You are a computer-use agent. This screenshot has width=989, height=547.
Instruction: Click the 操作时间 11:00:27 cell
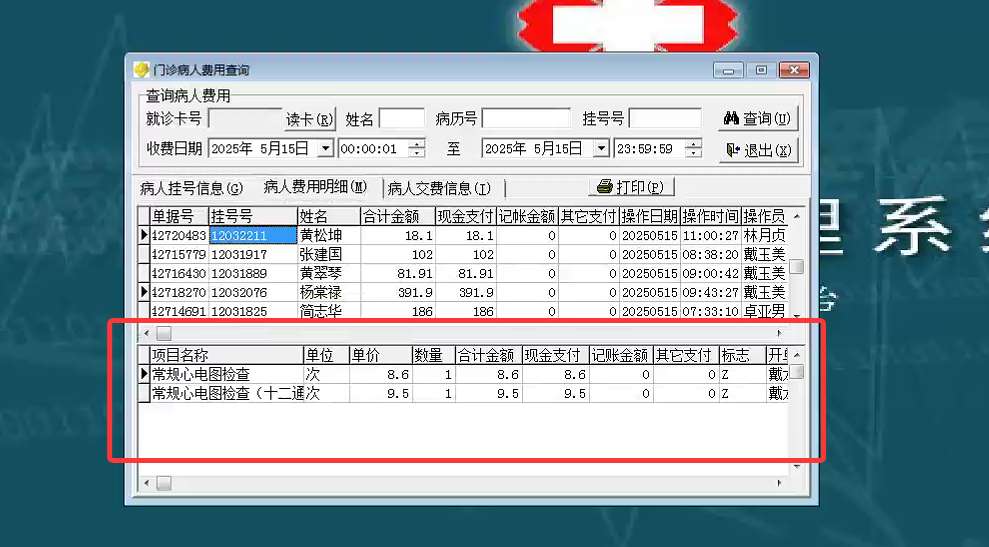click(710, 235)
